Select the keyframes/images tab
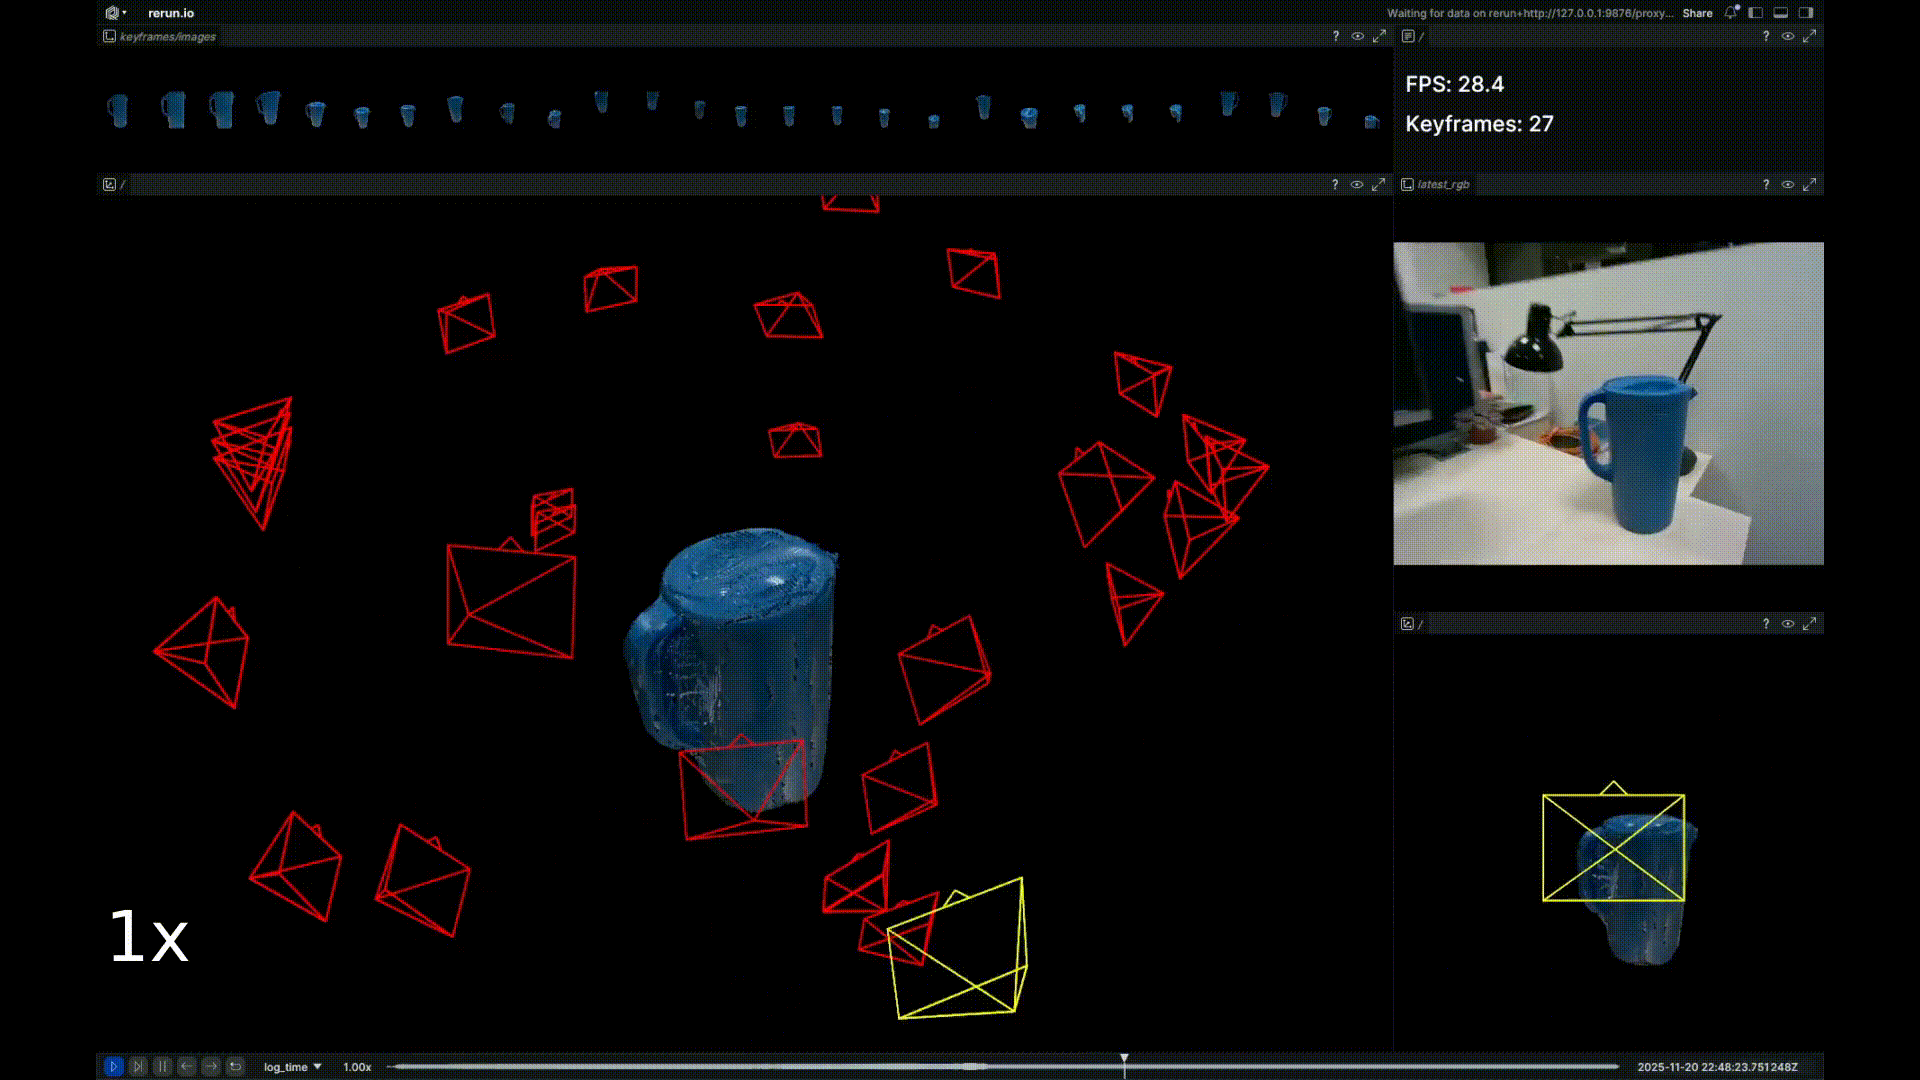 (x=167, y=36)
